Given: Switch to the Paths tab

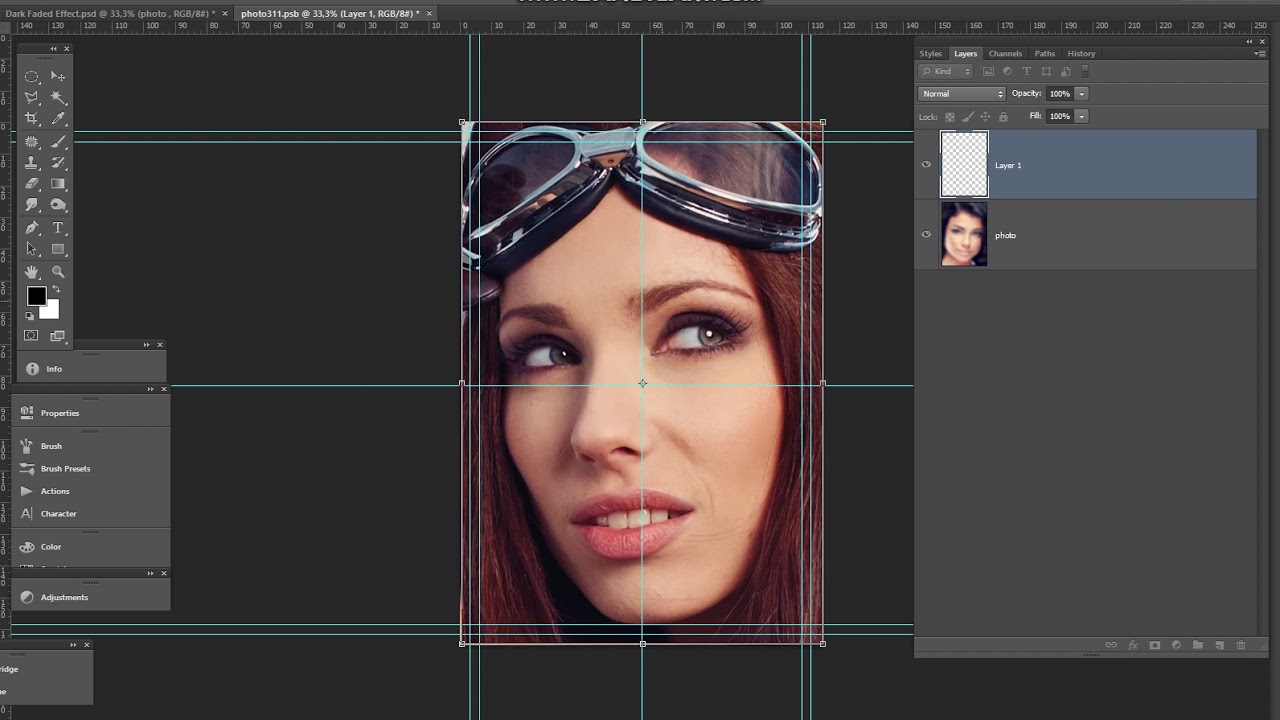Looking at the screenshot, I should [x=1045, y=54].
